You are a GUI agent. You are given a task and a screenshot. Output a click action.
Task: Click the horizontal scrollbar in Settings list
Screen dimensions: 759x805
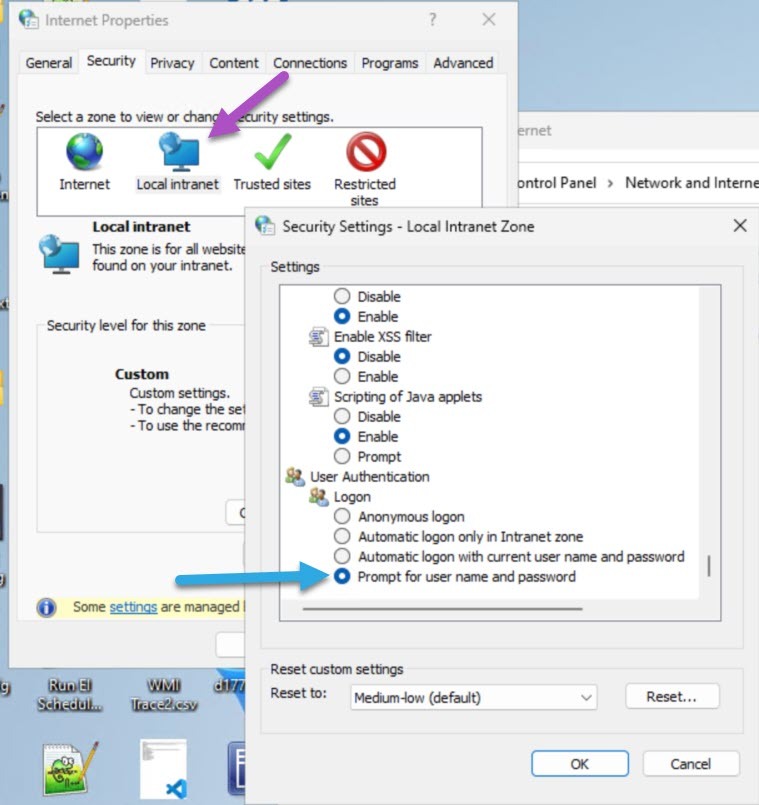(x=441, y=608)
